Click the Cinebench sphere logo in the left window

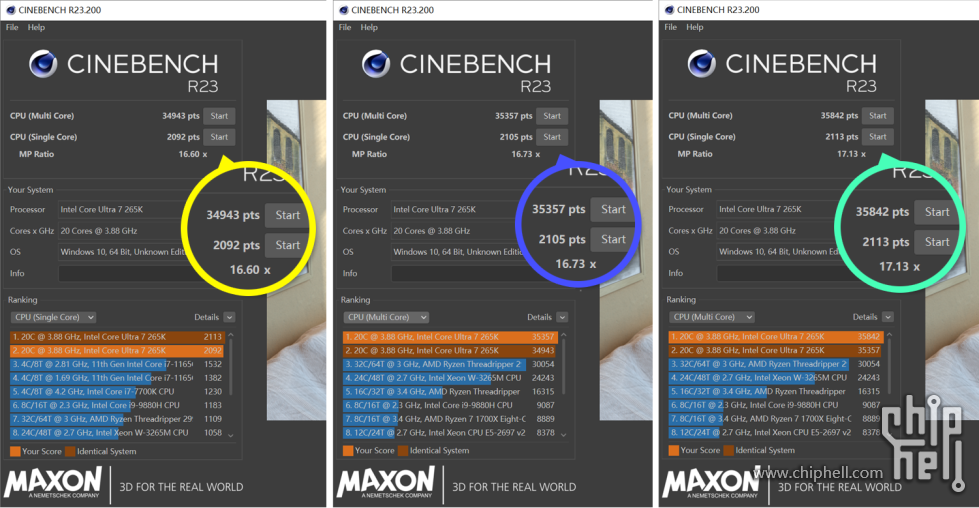(43, 65)
